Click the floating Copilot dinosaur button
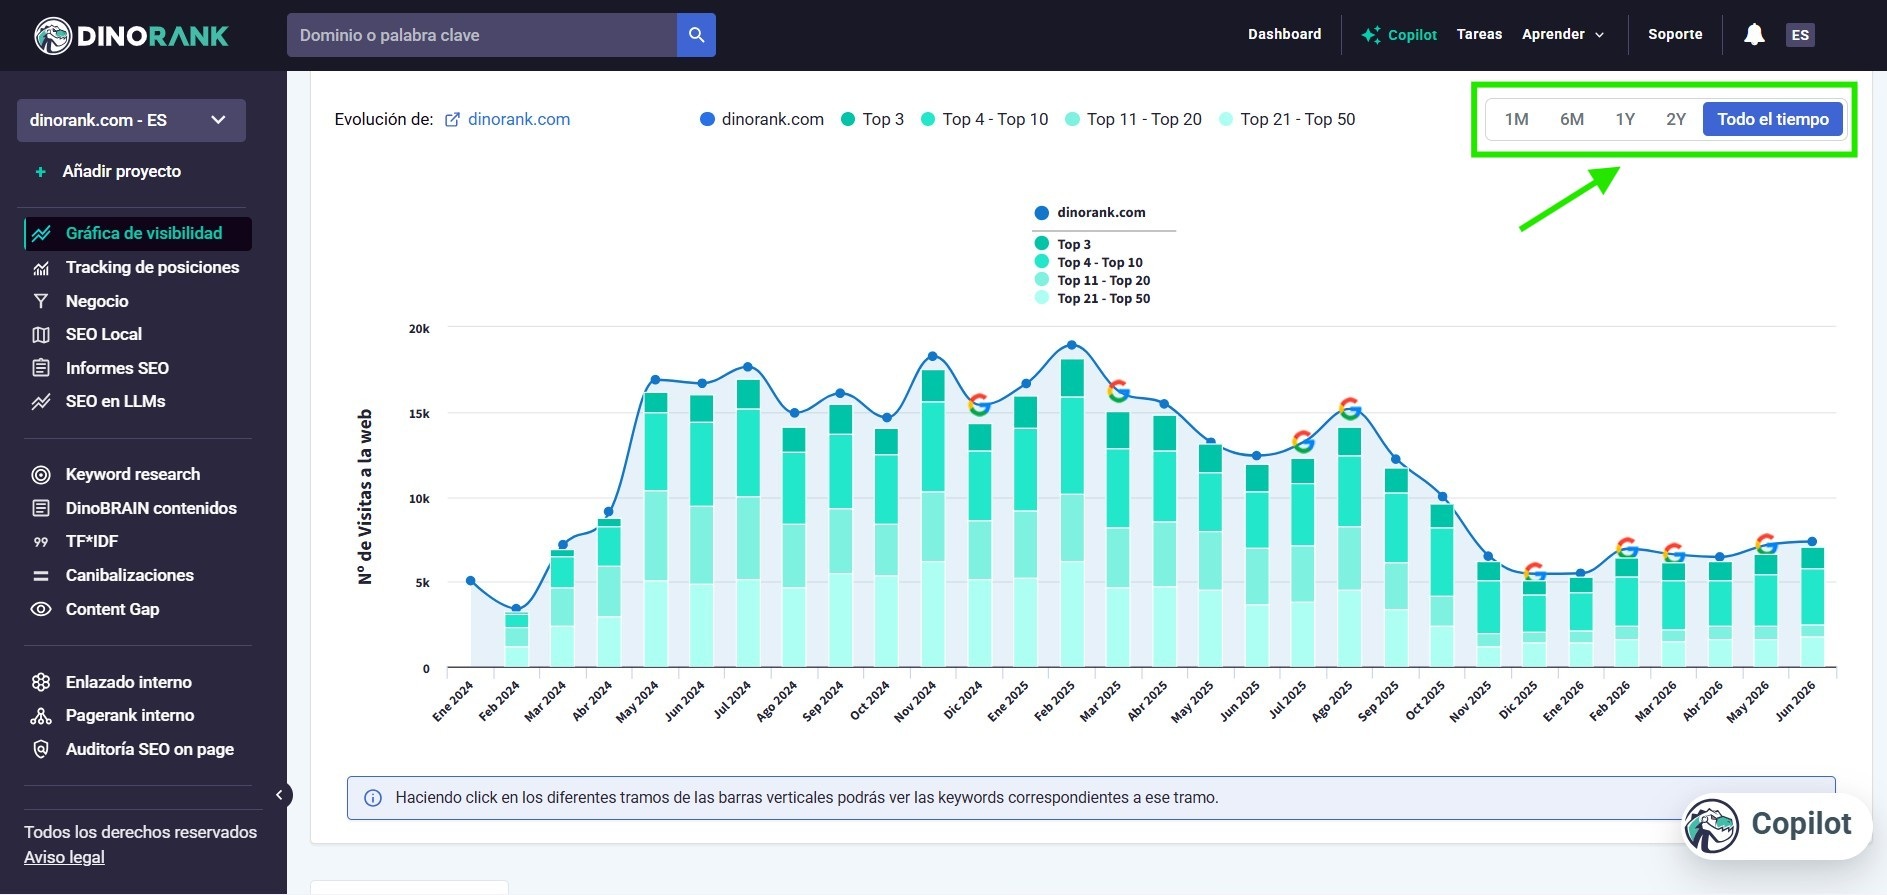The image size is (1887, 895). (x=1777, y=825)
